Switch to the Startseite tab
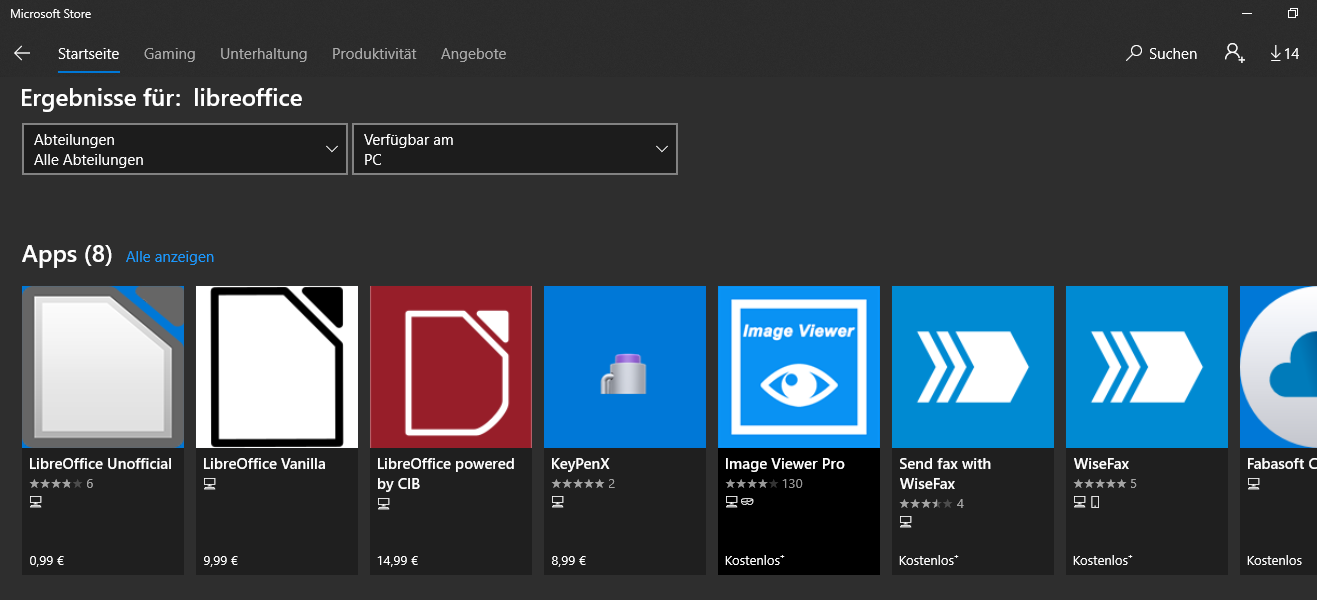This screenshot has height=600, width=1317. tap(89, 54)
